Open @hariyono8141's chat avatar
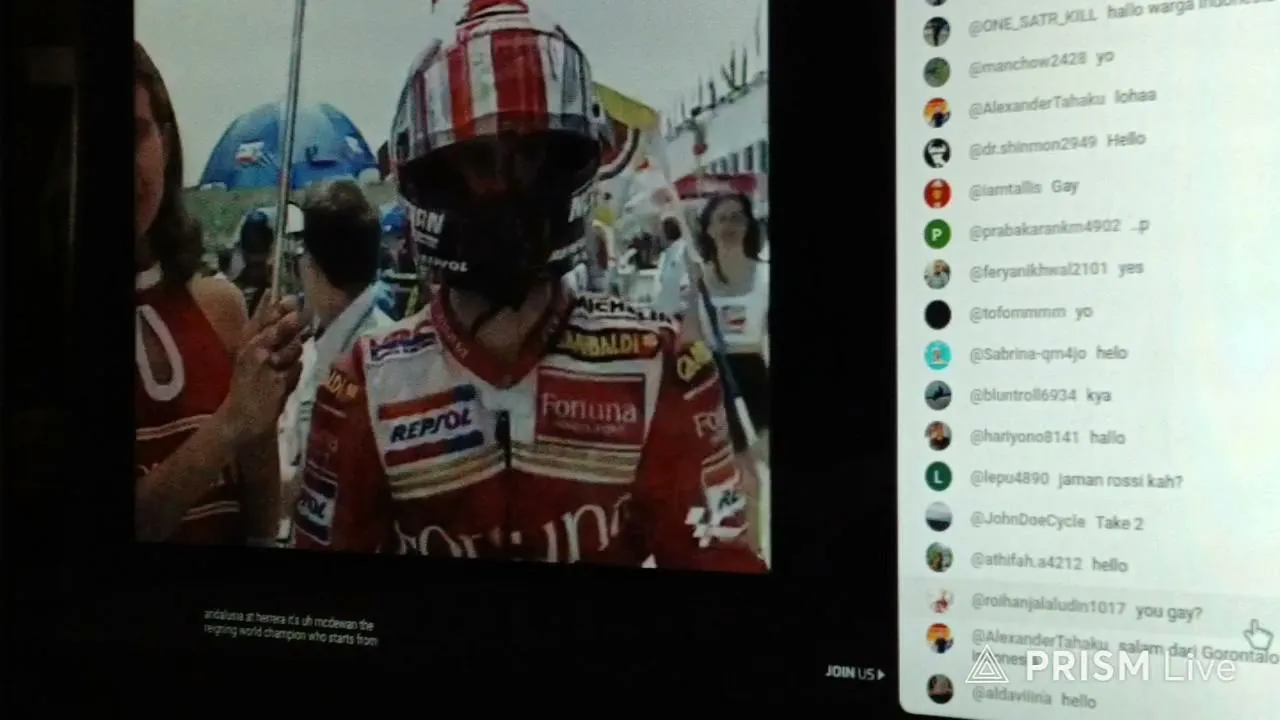Image resolution: width=1280 pixels, height=720 pixels. [938, 436]
